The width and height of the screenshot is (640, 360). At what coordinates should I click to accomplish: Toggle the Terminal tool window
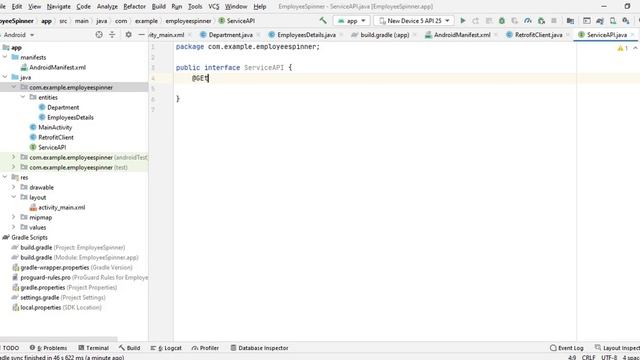[x=93, y=348]
